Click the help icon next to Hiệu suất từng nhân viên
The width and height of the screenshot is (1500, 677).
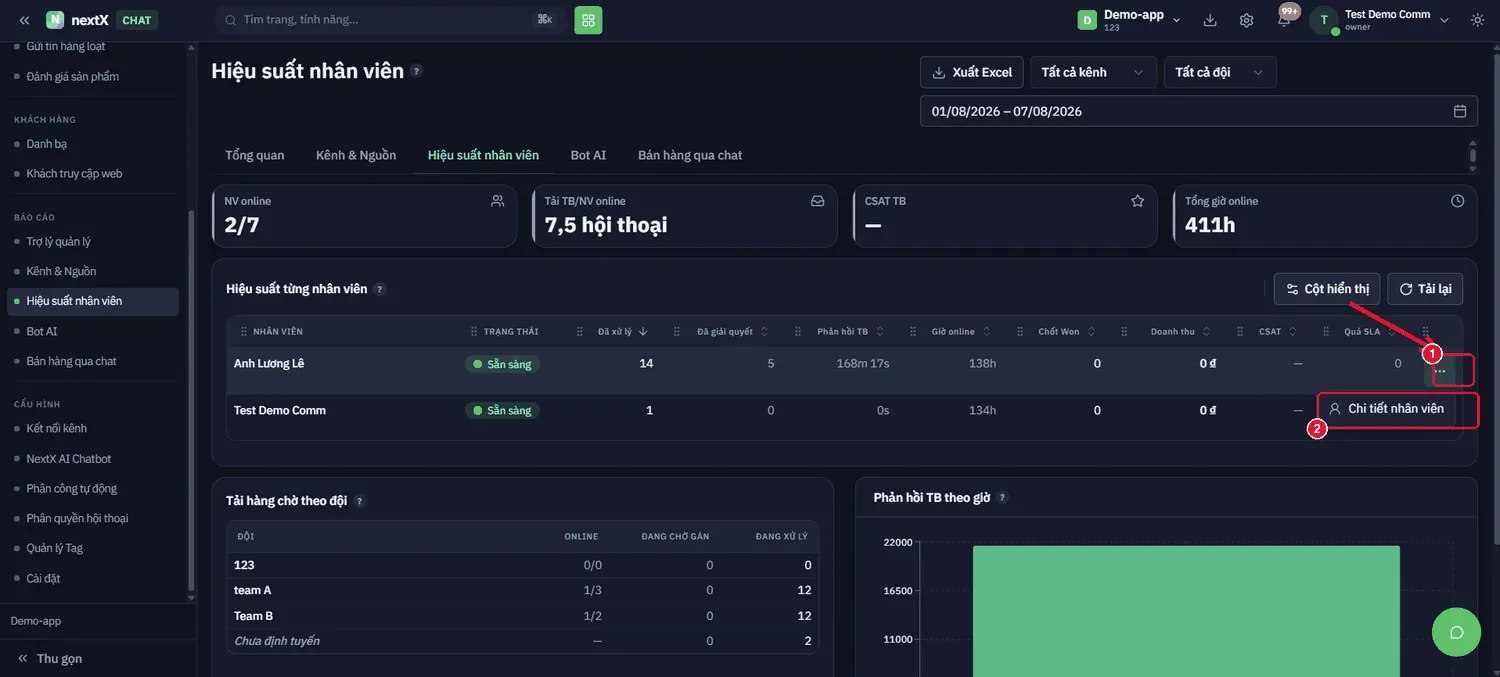coord(380,289)
